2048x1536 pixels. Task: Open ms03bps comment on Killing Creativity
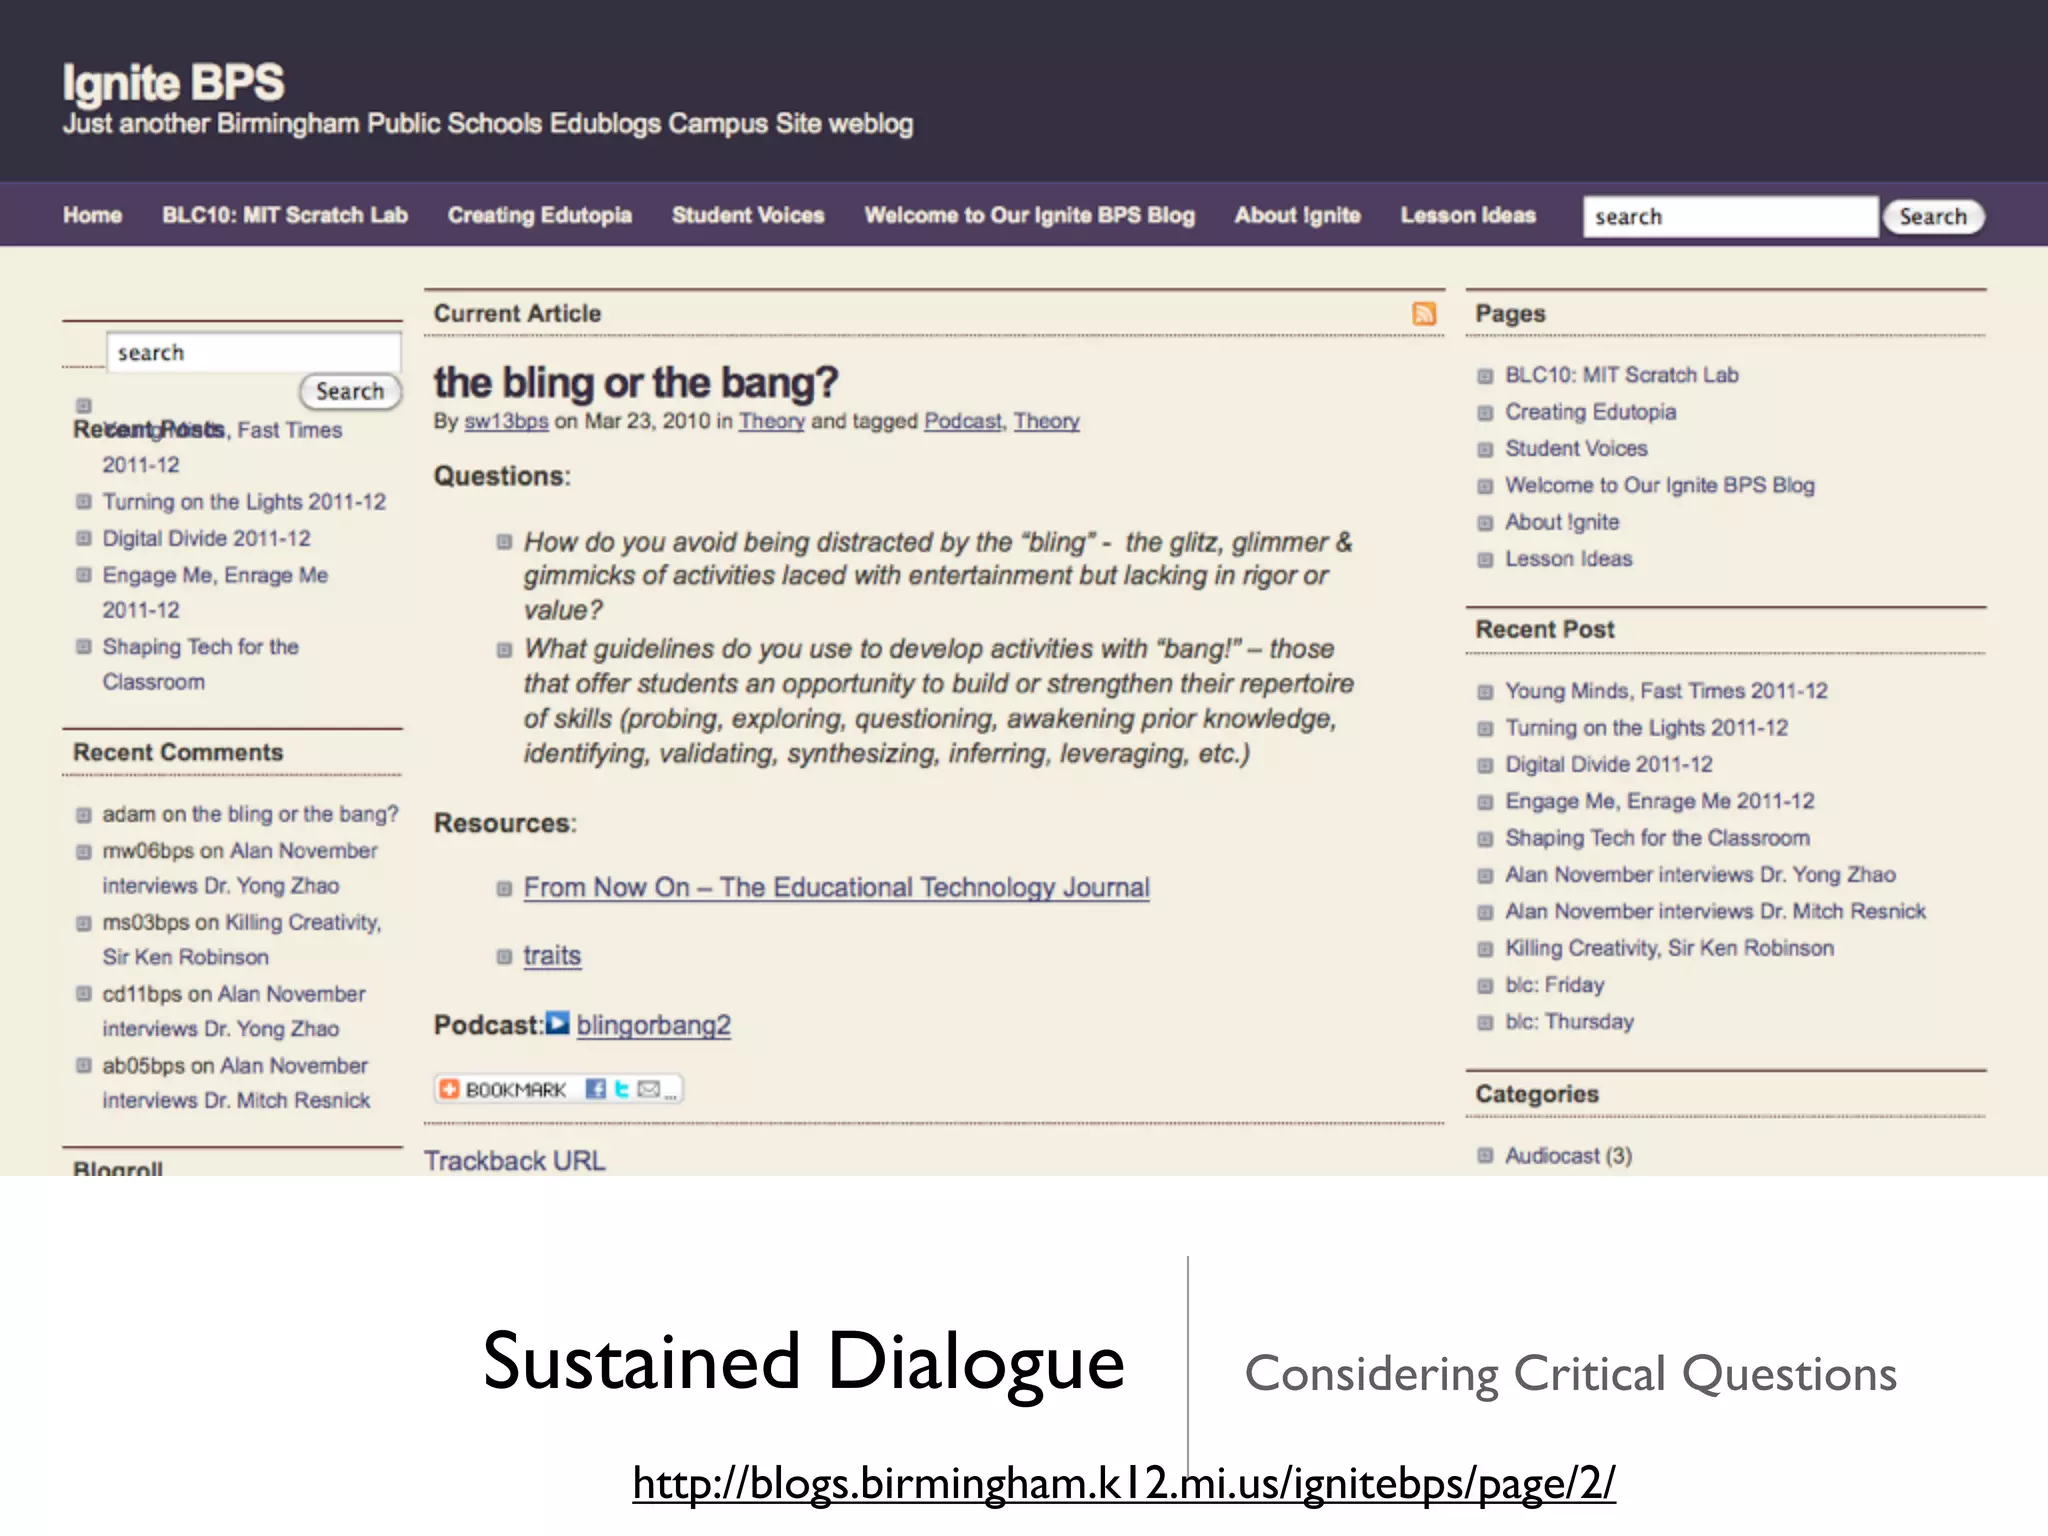242,939
